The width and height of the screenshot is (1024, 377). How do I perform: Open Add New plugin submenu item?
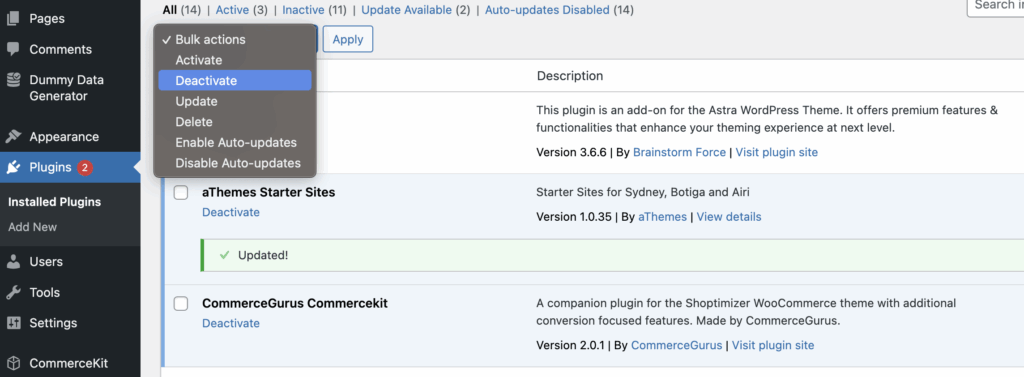[33, 227]
